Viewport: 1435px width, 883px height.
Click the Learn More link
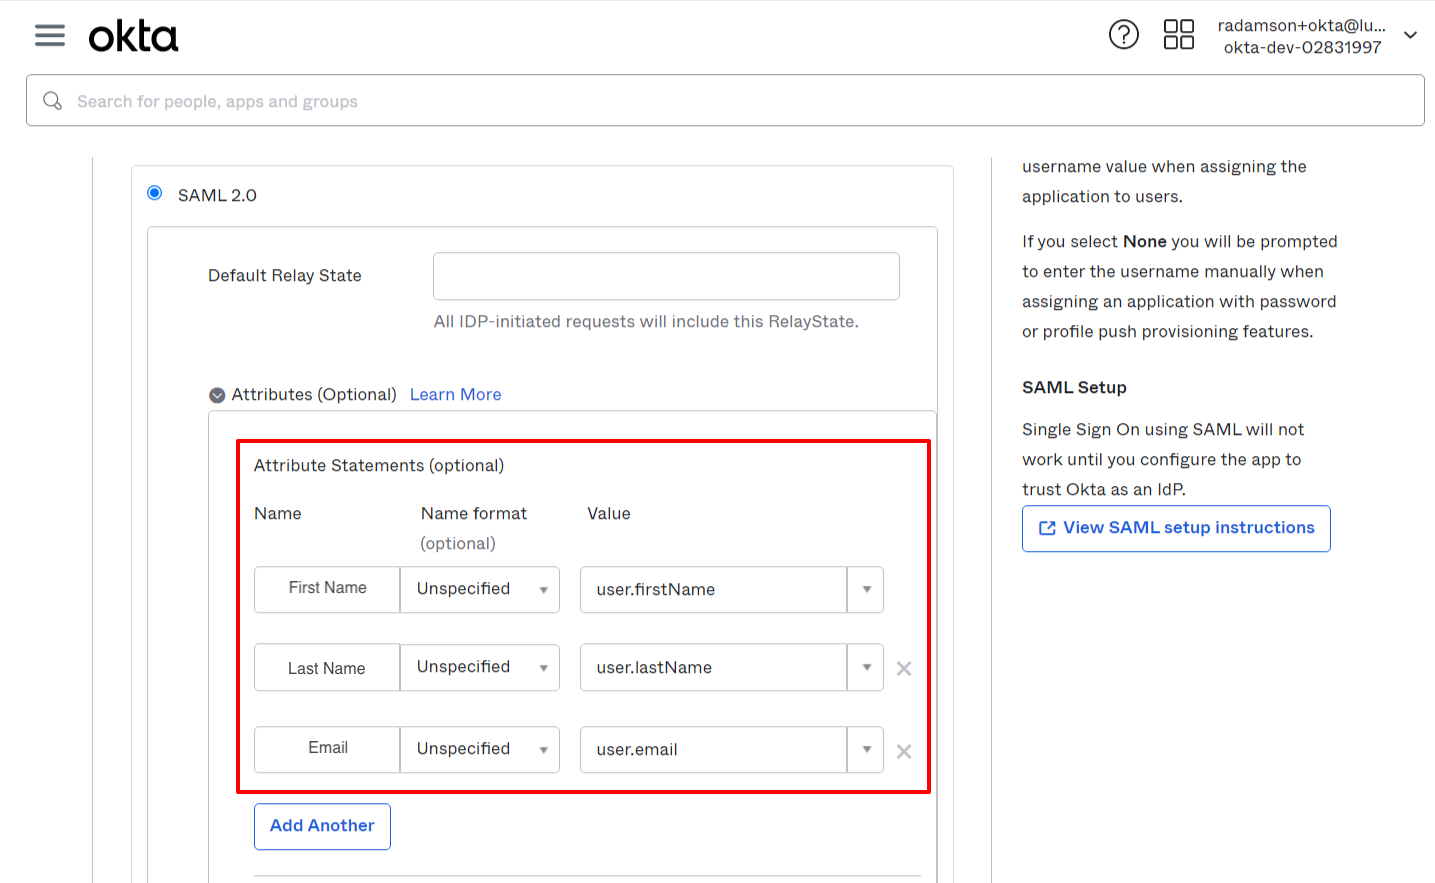tap(455, 394)
